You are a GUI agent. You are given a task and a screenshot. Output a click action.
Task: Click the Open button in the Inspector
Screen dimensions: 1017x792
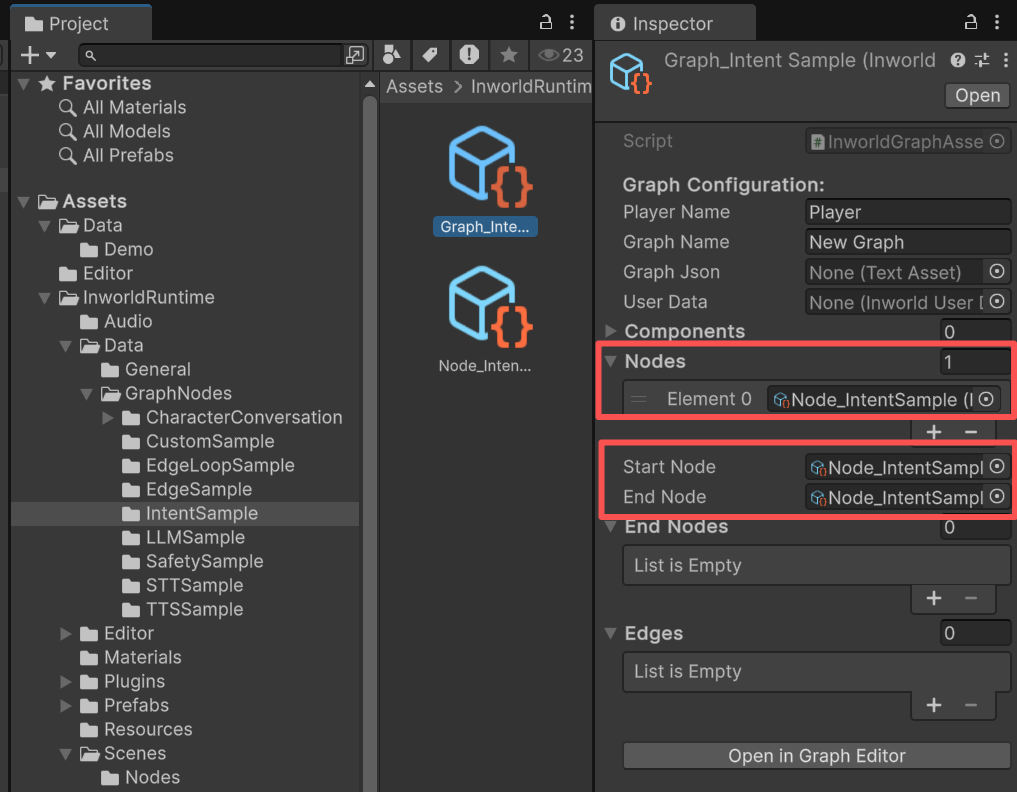pyautogui.click(x=977, y=95)
